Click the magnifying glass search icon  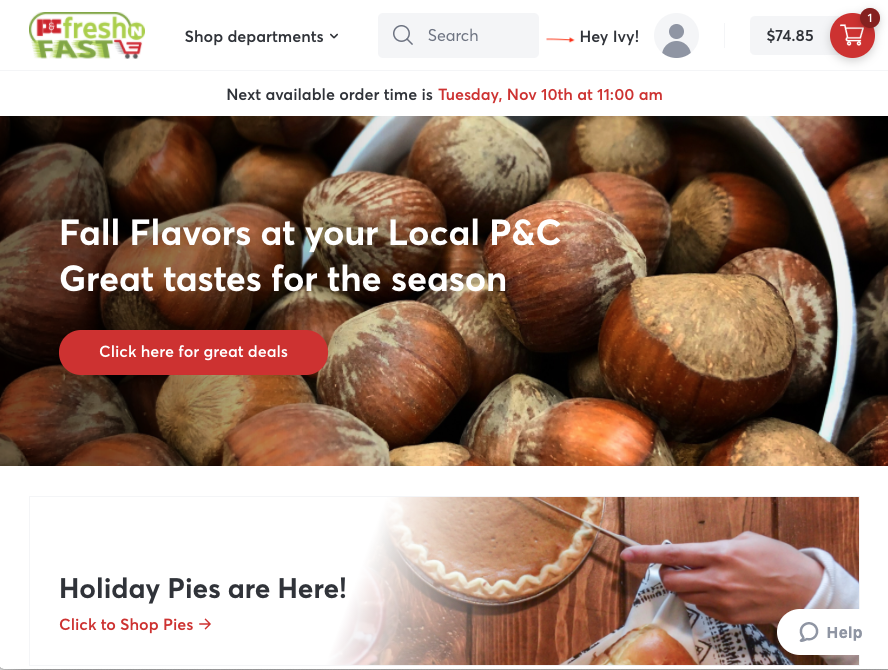[403, 35]
